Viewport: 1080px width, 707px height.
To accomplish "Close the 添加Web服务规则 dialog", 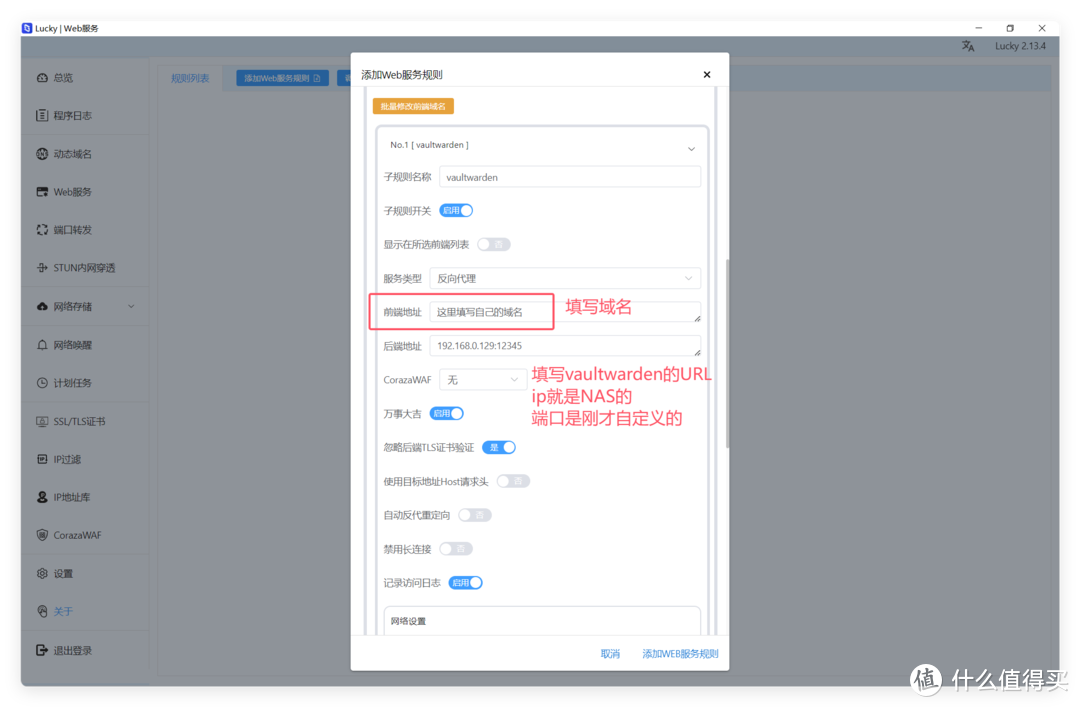I will [707, 74].
